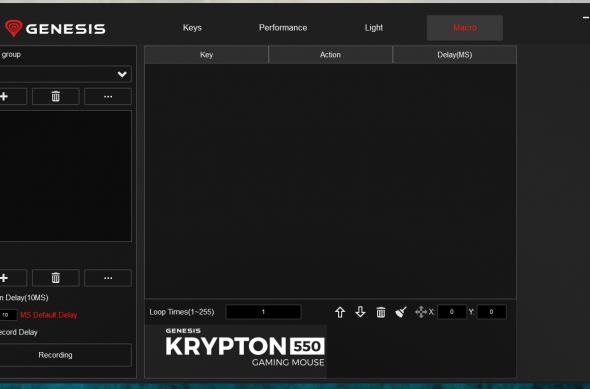Switch to the Performance tab
This screenshot has width=590, height=389.
283,27
